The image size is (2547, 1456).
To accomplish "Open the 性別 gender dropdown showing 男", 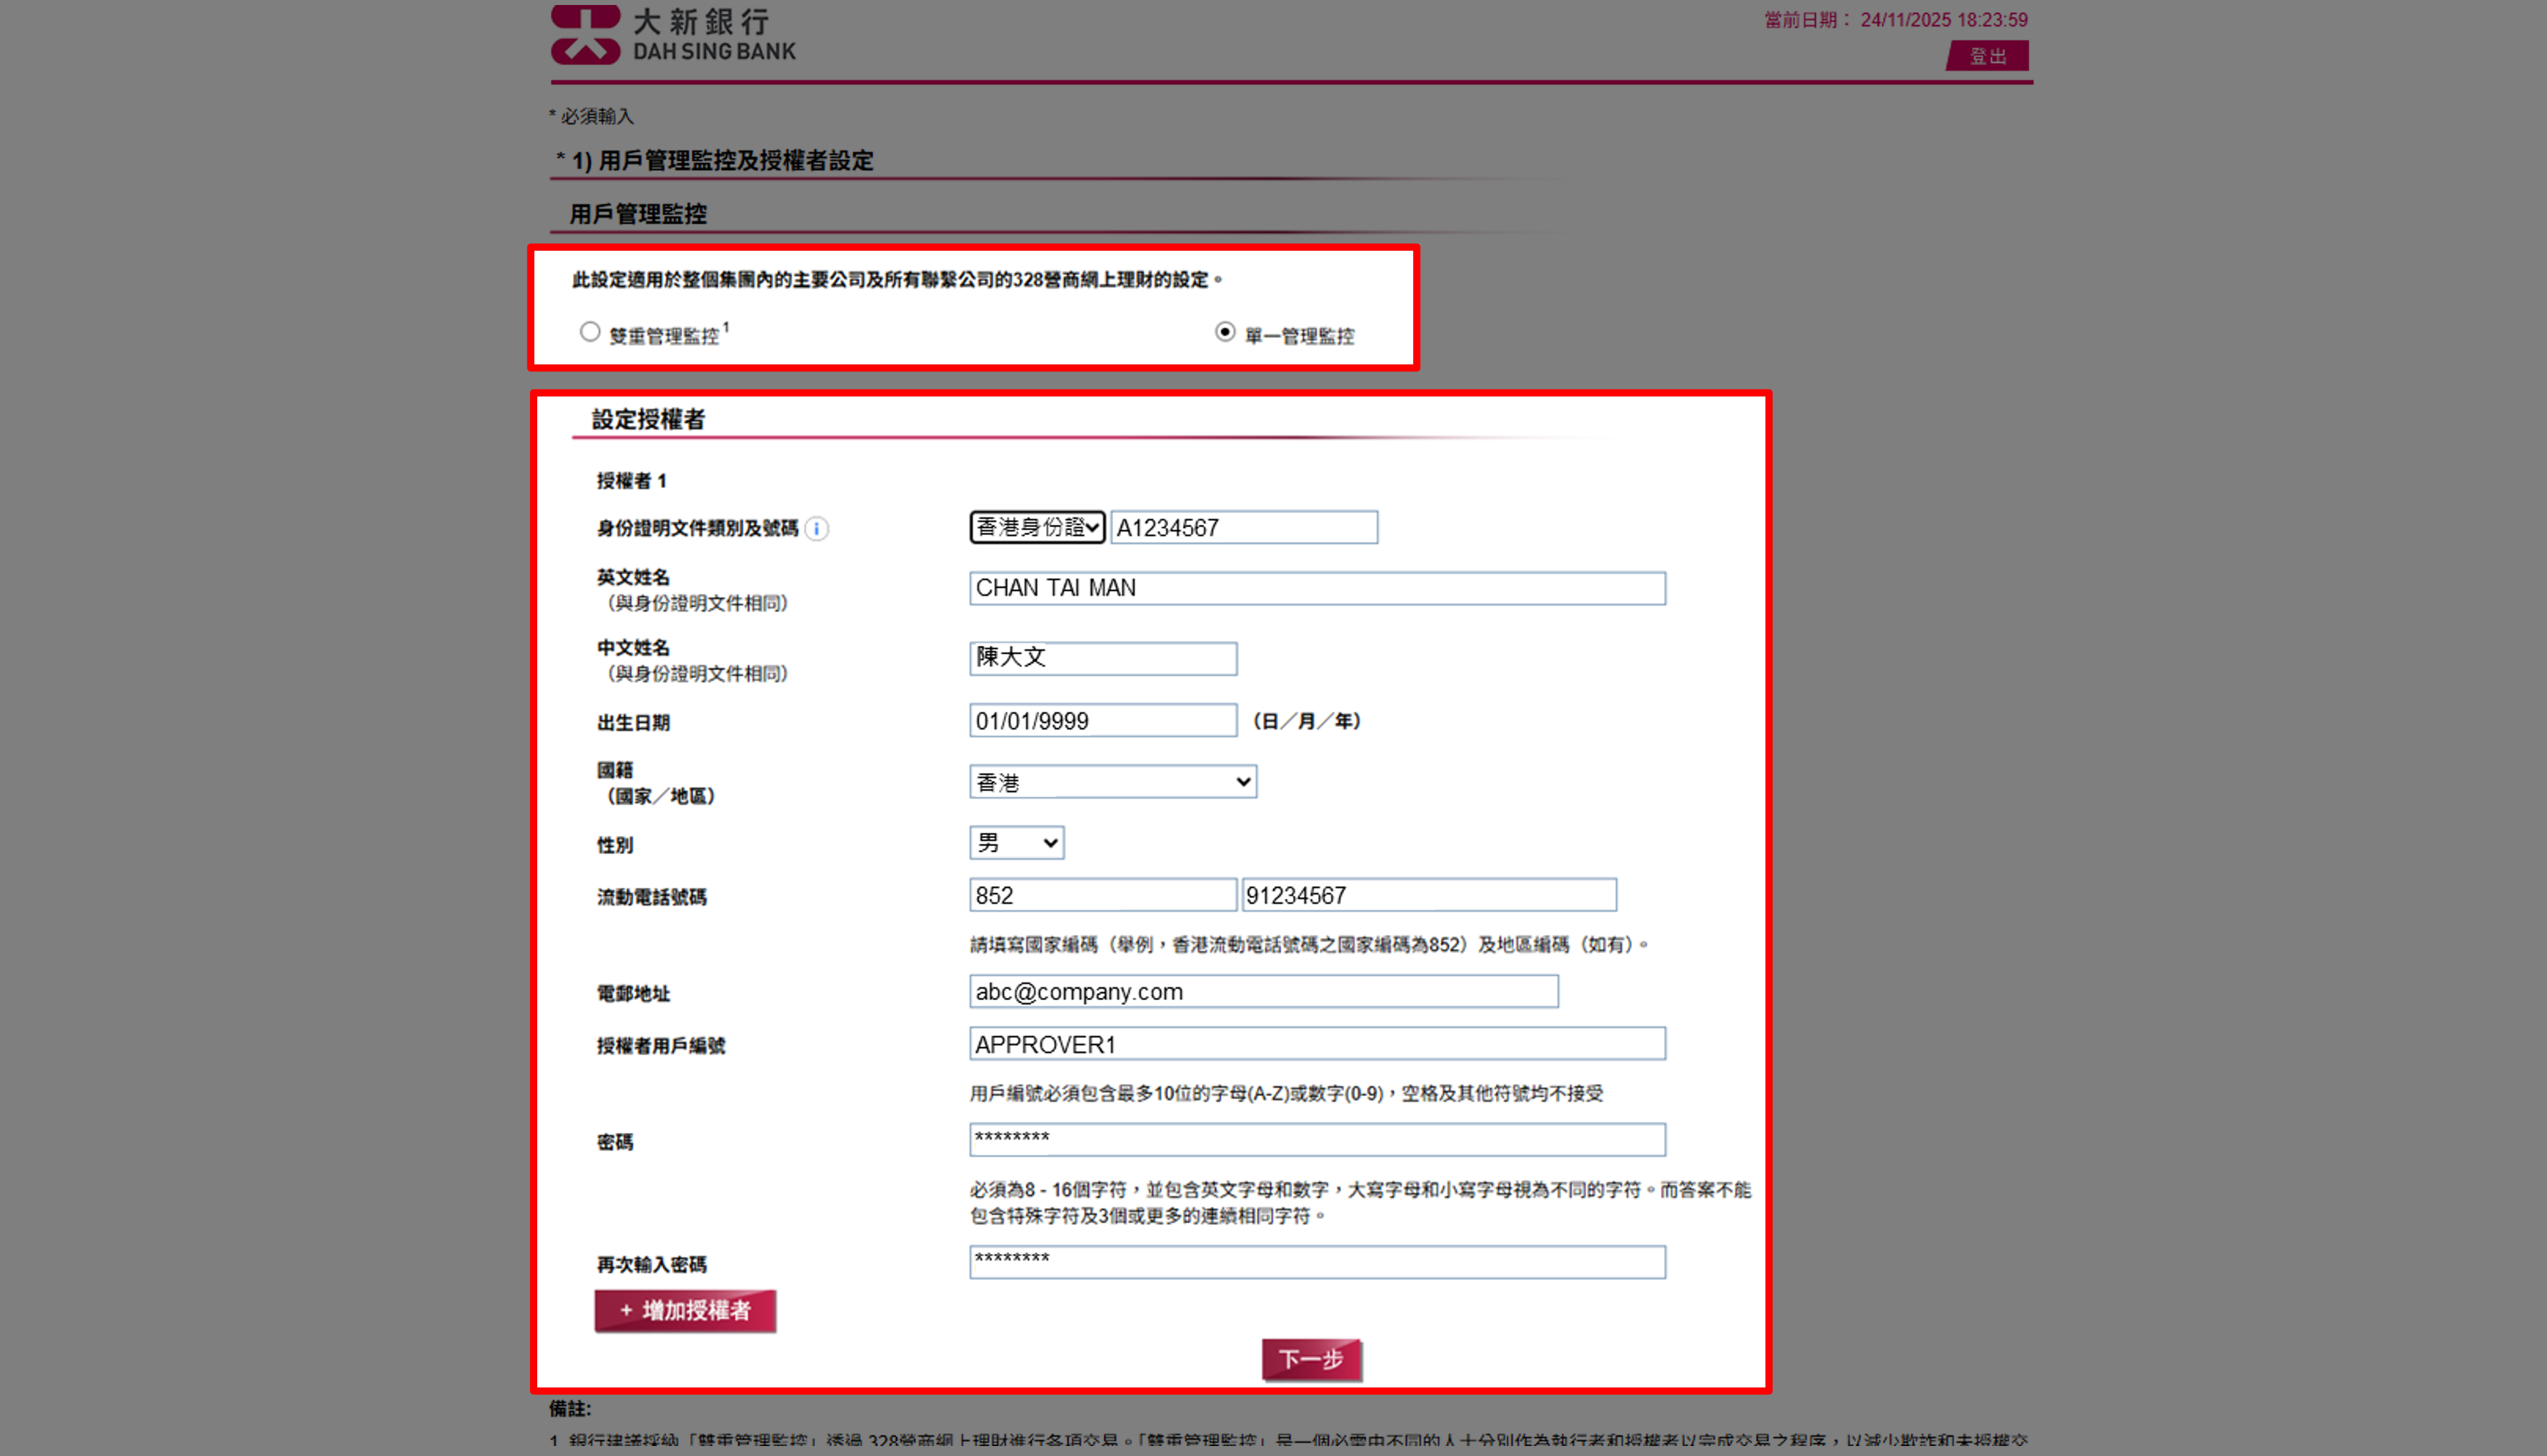I will coord(1016,843).
